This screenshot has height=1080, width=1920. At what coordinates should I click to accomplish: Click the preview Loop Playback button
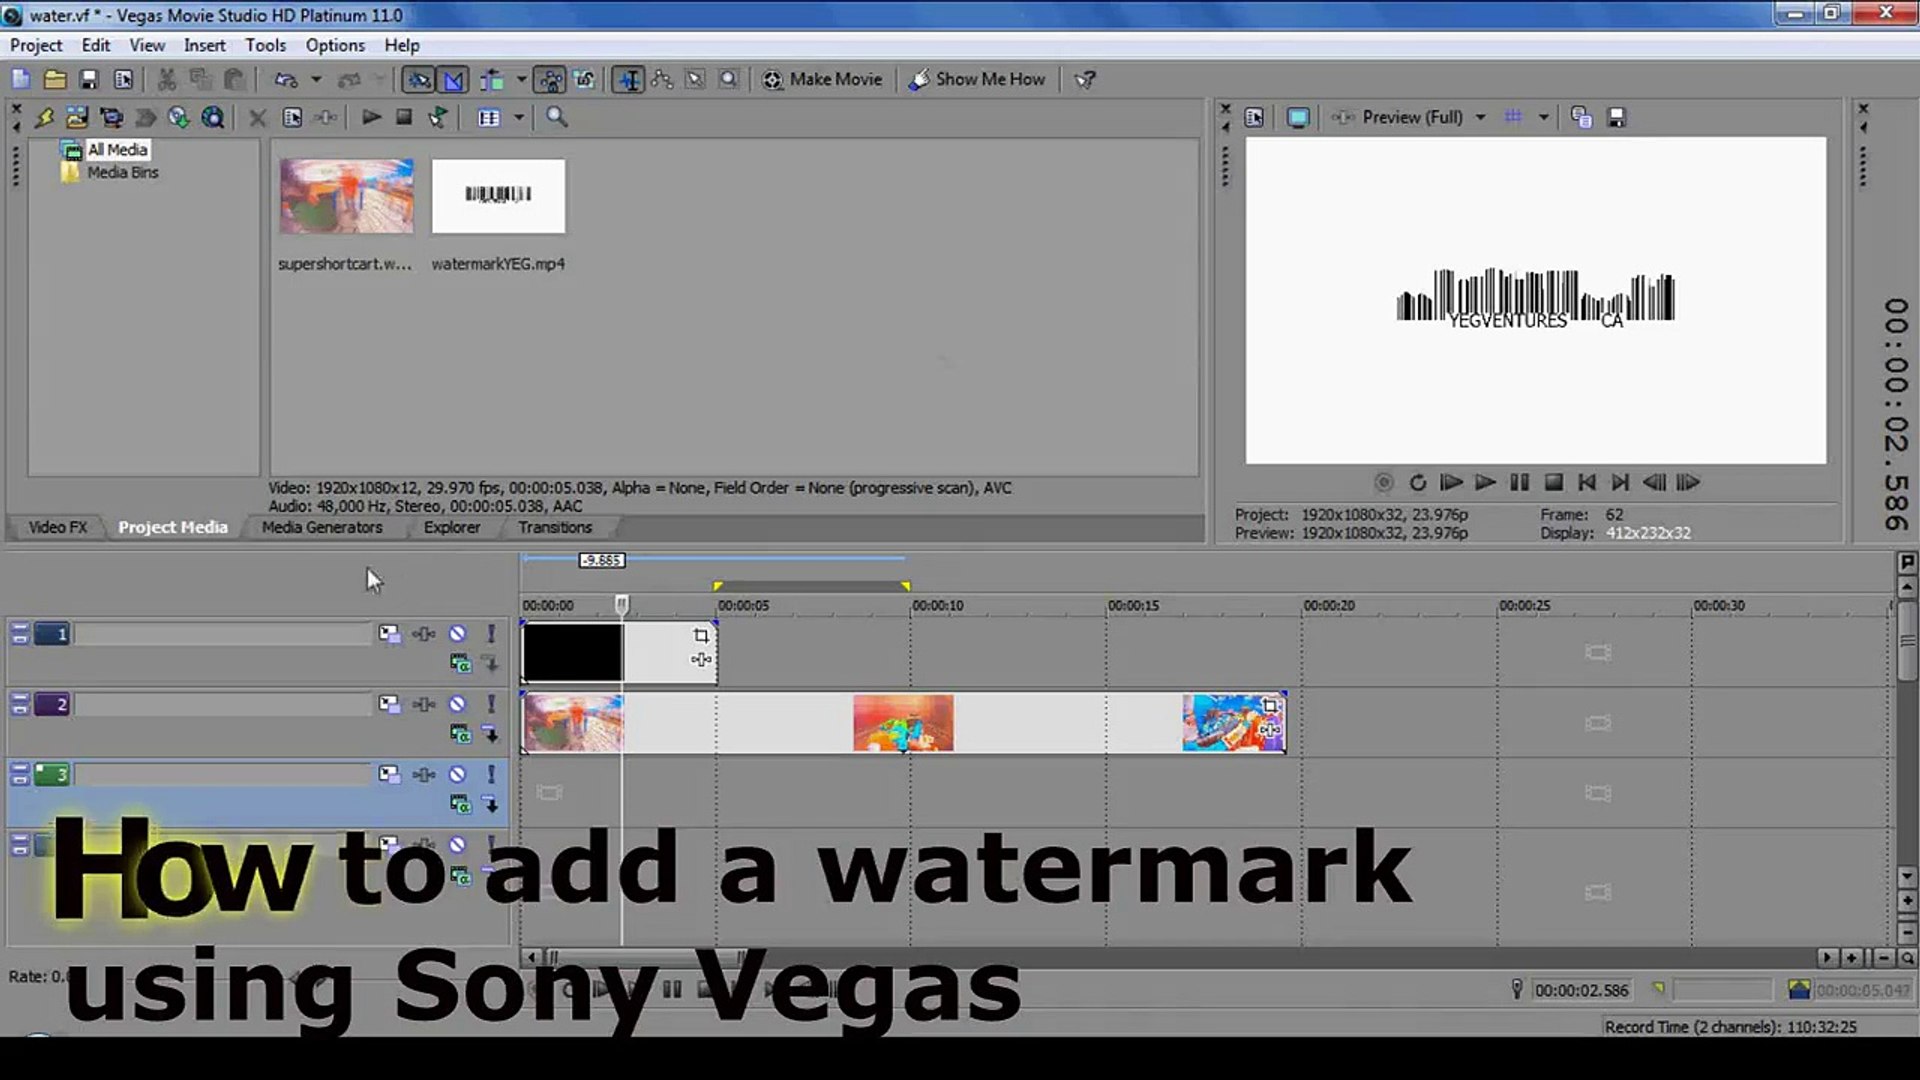point(1418,483)
